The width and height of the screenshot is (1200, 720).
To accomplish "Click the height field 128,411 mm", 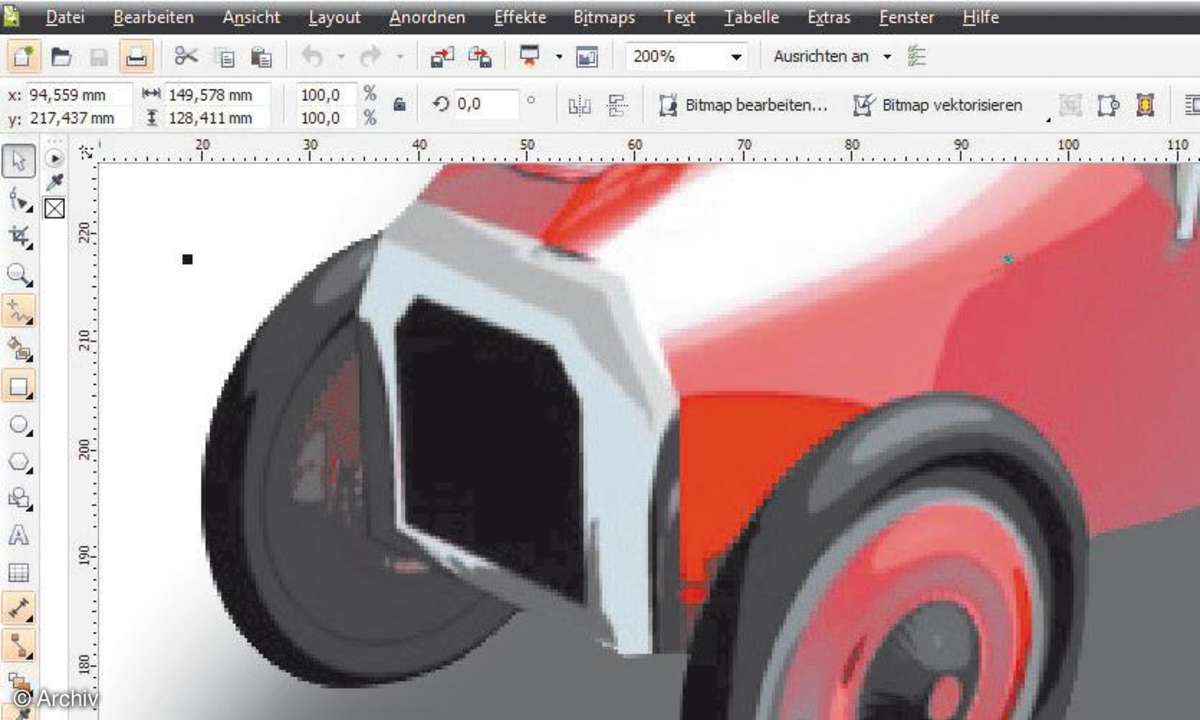I will pyautogui.click(x=217, y=118).
